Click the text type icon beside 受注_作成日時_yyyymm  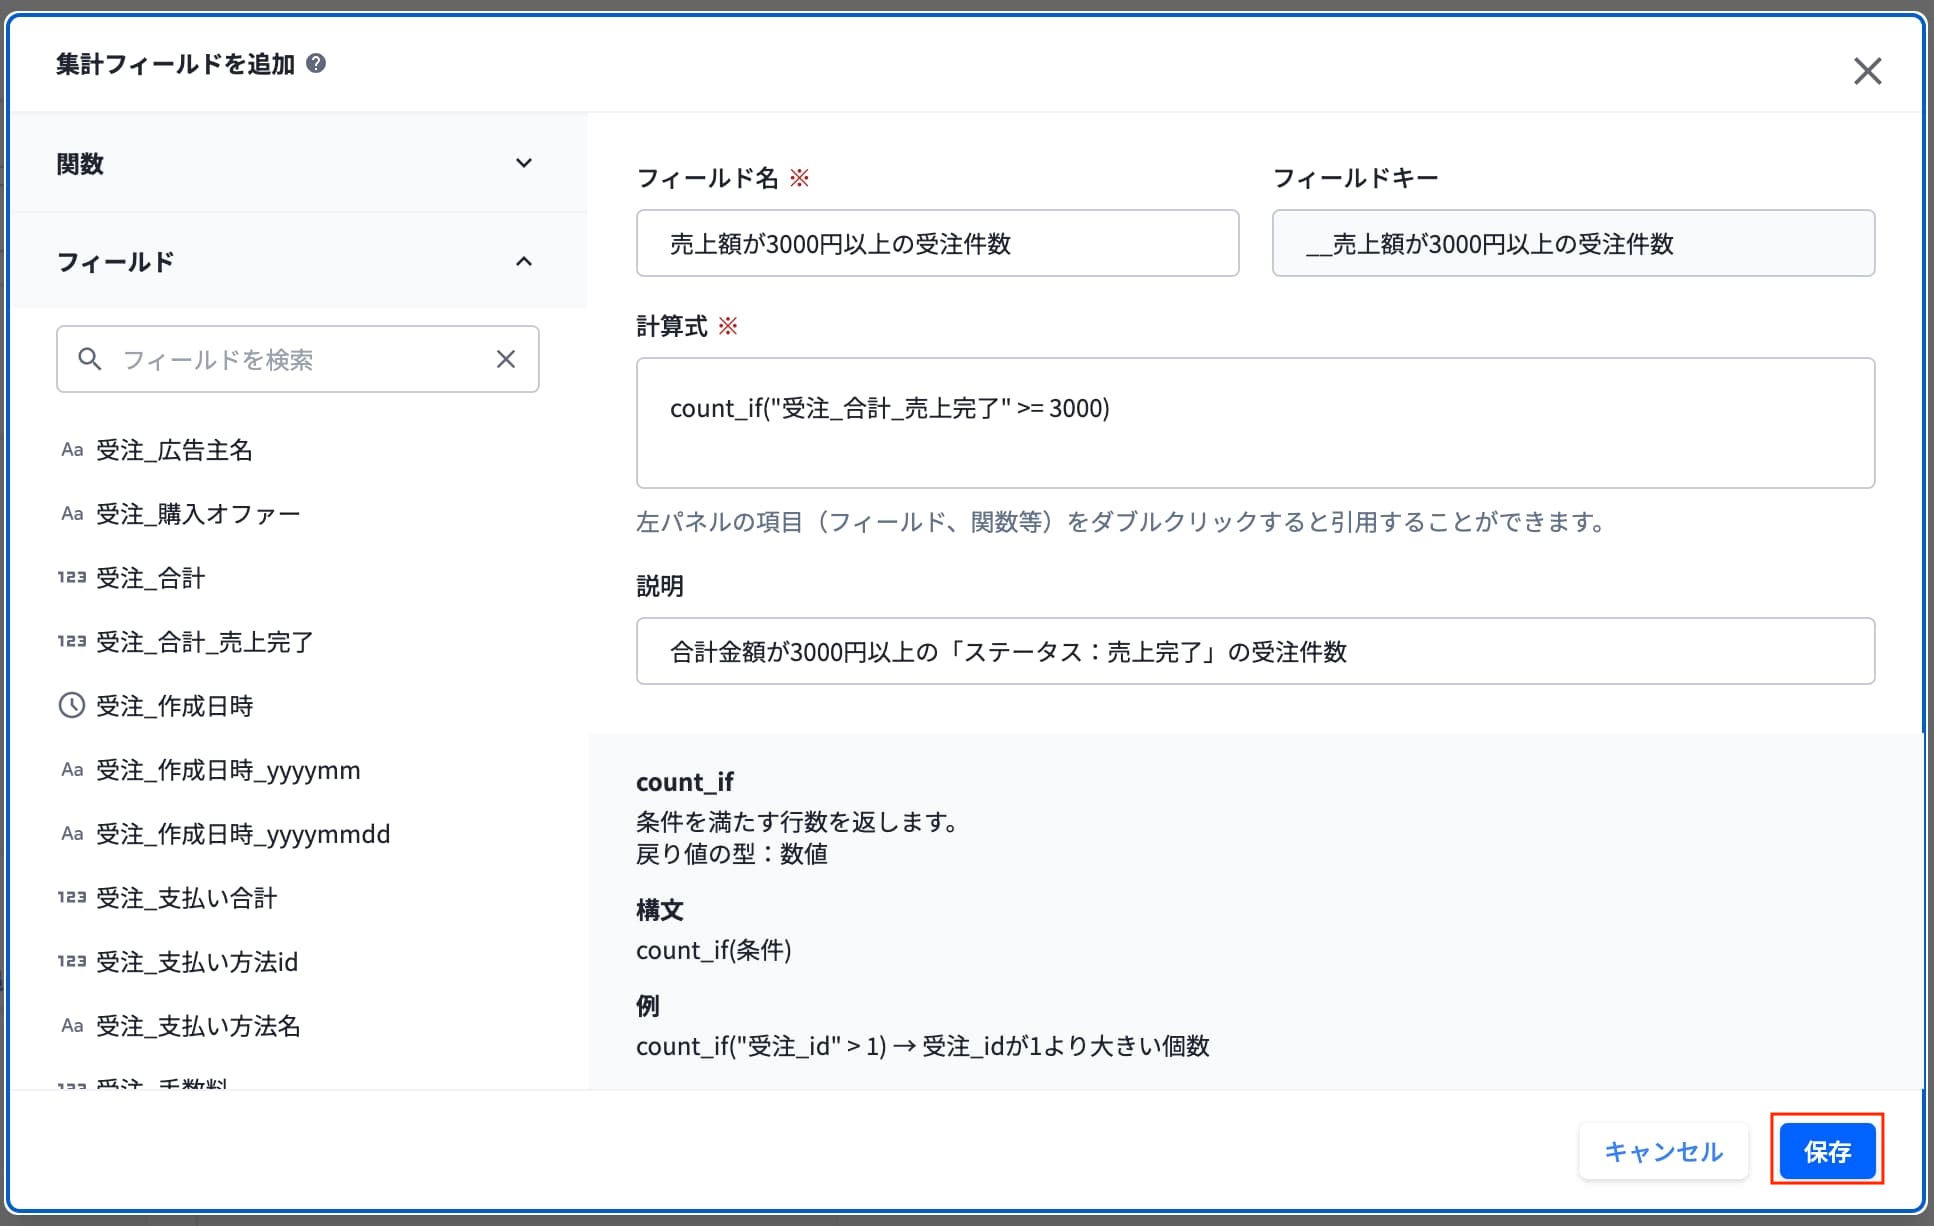[x=72, y=770]
